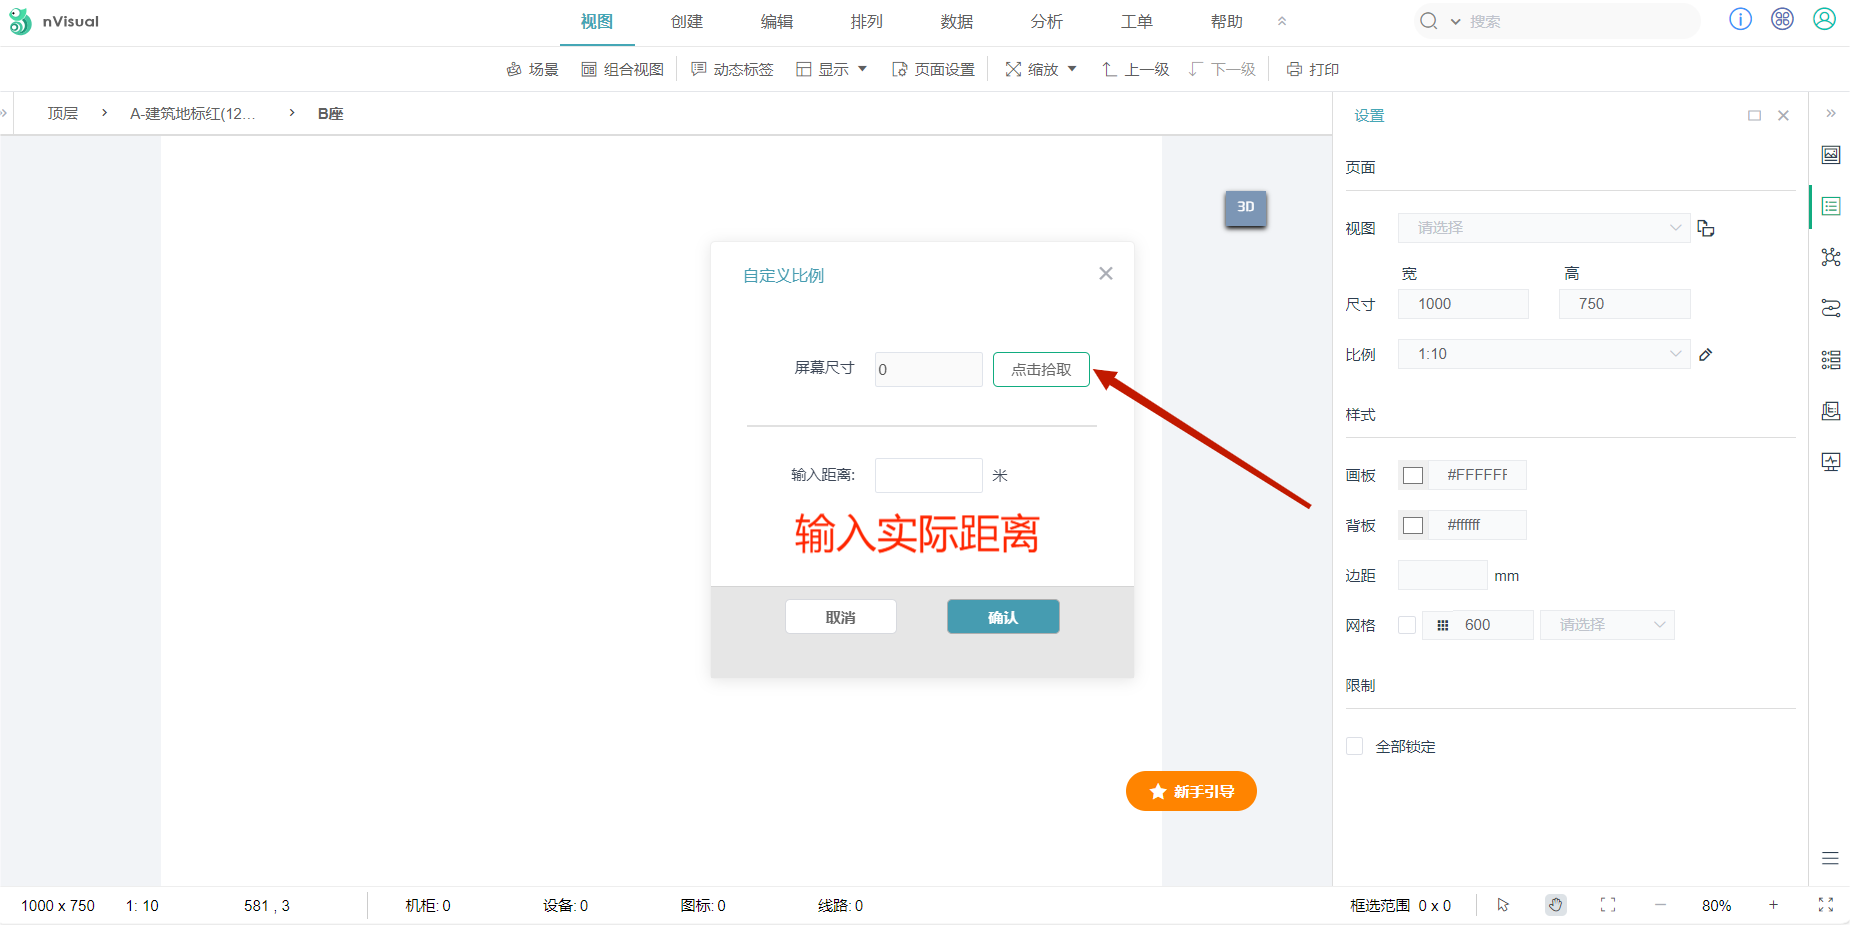Open the image panel icon in right sidebar
This screenshot has width=1850, height=925.
1831,155
